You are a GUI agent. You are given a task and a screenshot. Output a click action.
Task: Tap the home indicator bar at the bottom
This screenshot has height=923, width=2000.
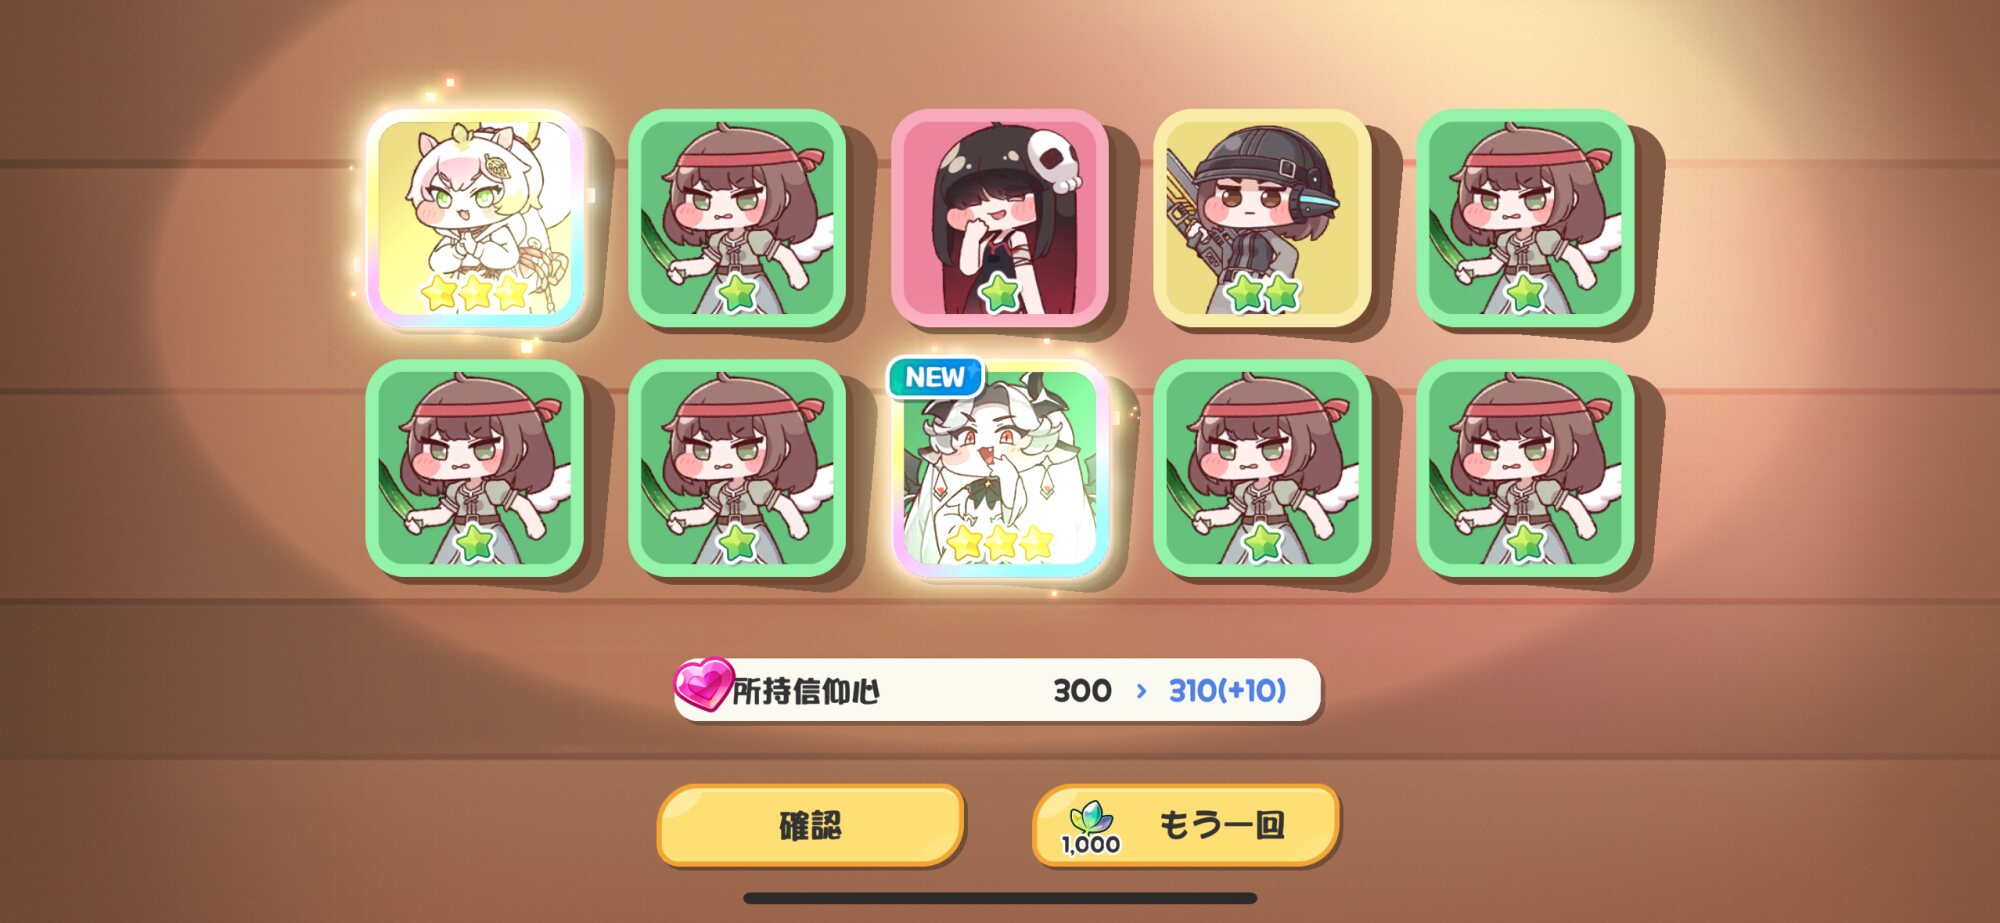(x=1000, y=898)
